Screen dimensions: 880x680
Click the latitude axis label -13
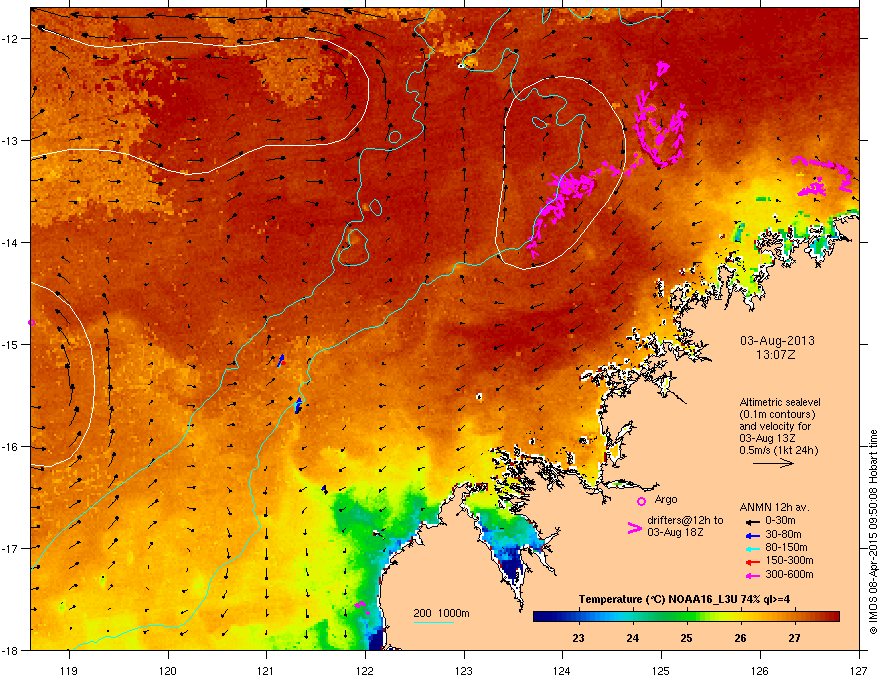point(10,141)
